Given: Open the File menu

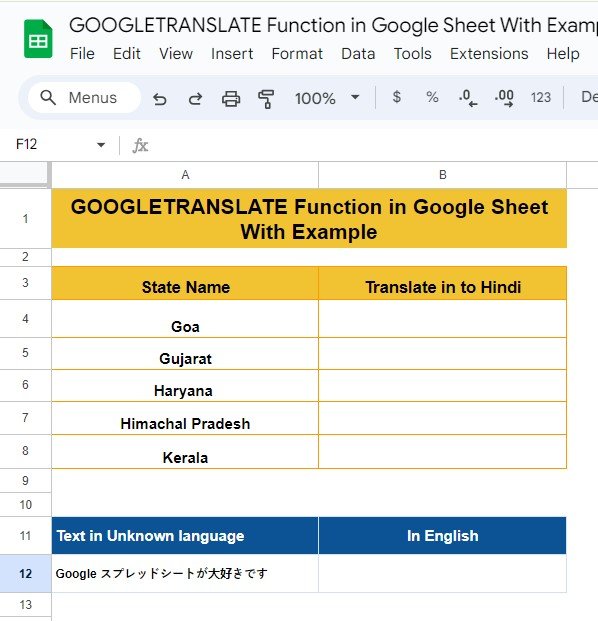Looking at the screenshot, I should [x=82, y=53].
